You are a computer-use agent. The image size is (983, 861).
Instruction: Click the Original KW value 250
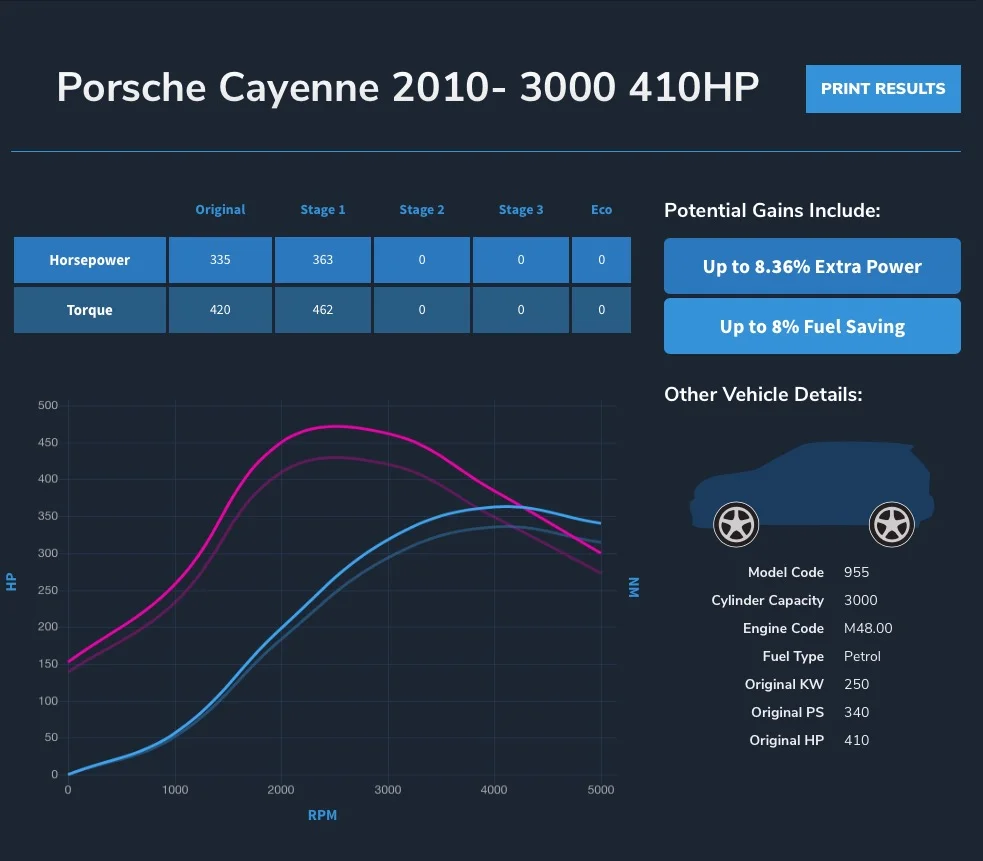tap(856, 684)
